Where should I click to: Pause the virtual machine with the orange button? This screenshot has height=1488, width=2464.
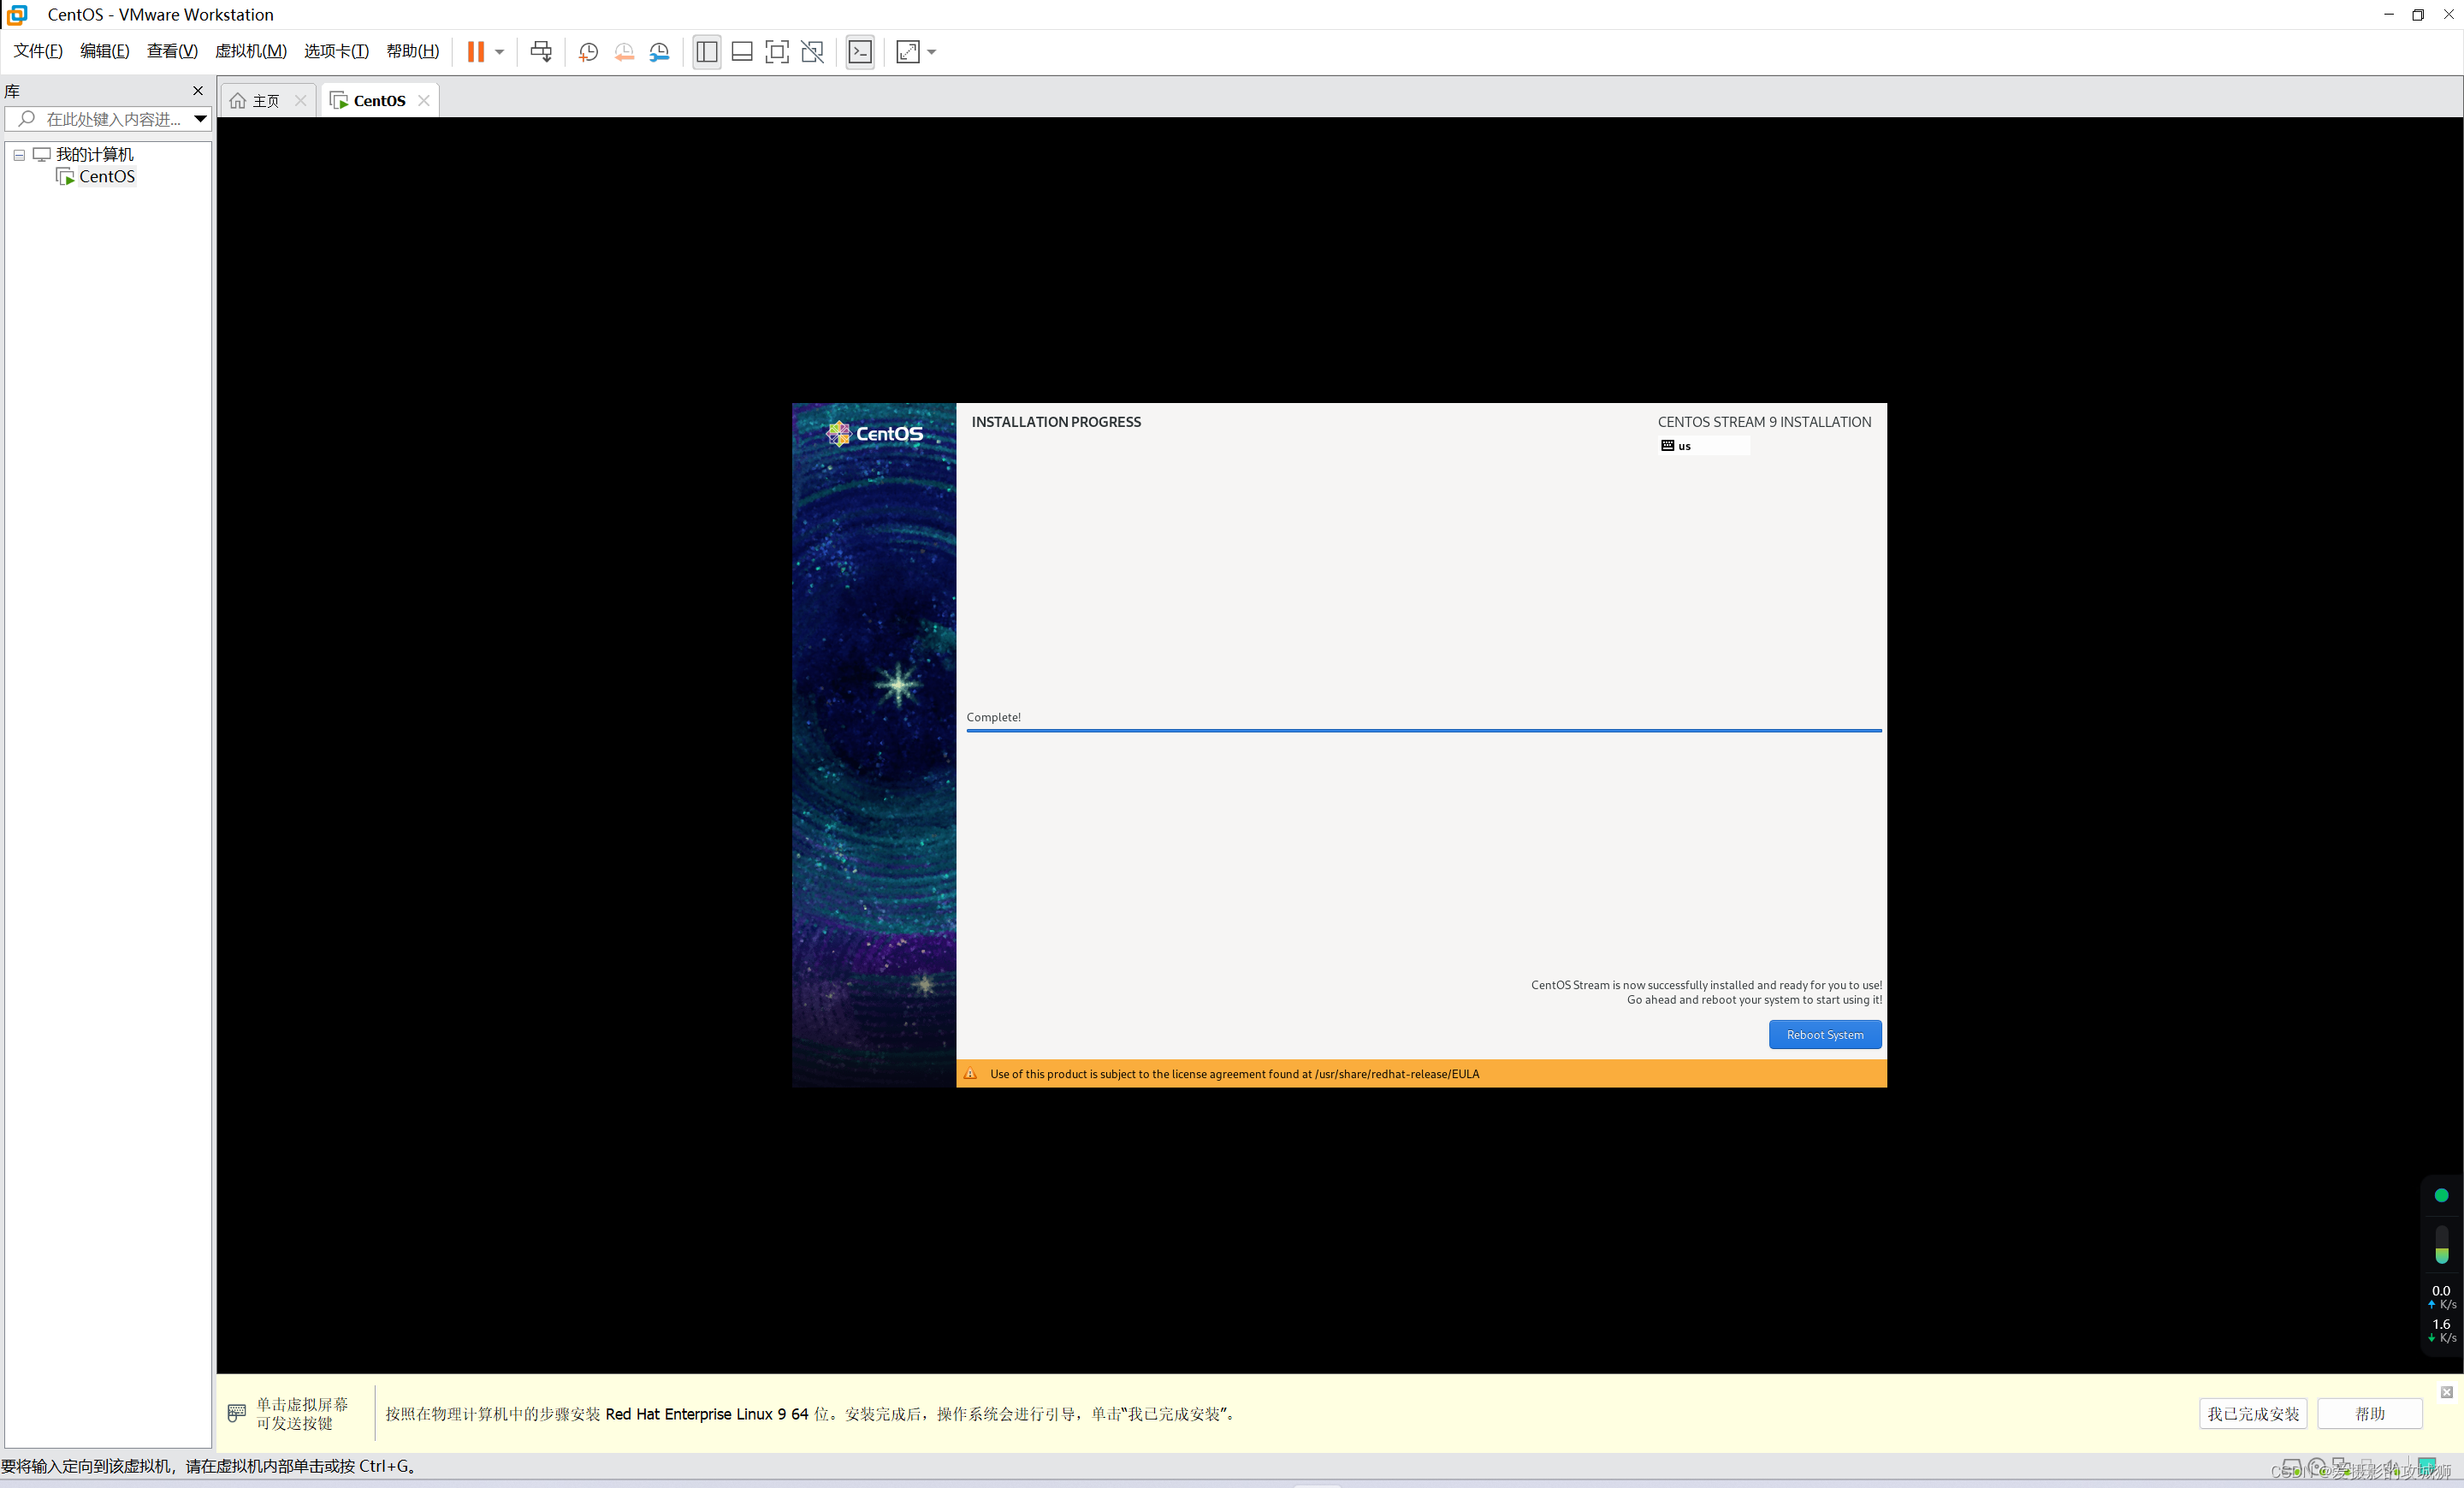[475, 52]
